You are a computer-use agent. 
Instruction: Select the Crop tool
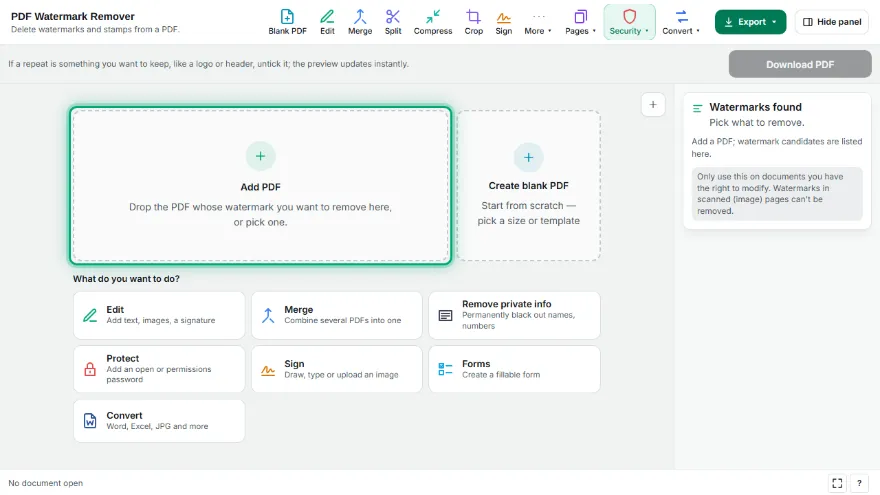click(x=474, y=22)
